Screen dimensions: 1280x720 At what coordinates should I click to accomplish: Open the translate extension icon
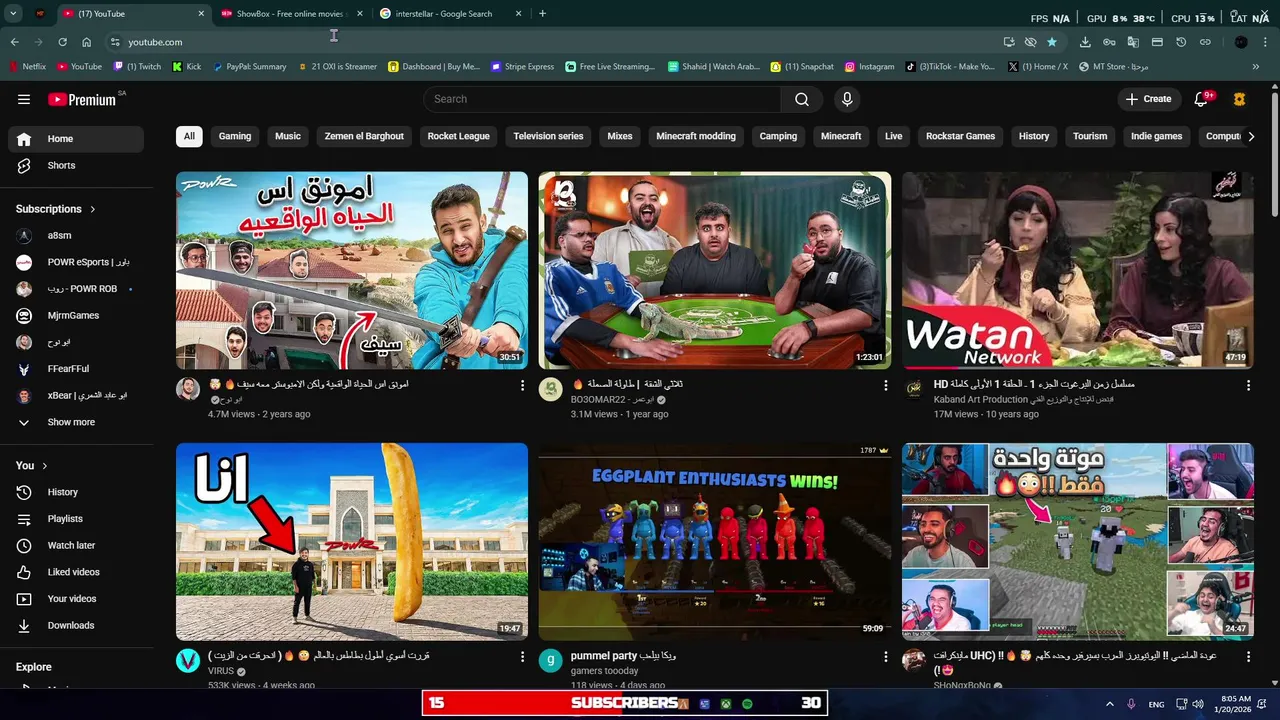pos(1133,42)
